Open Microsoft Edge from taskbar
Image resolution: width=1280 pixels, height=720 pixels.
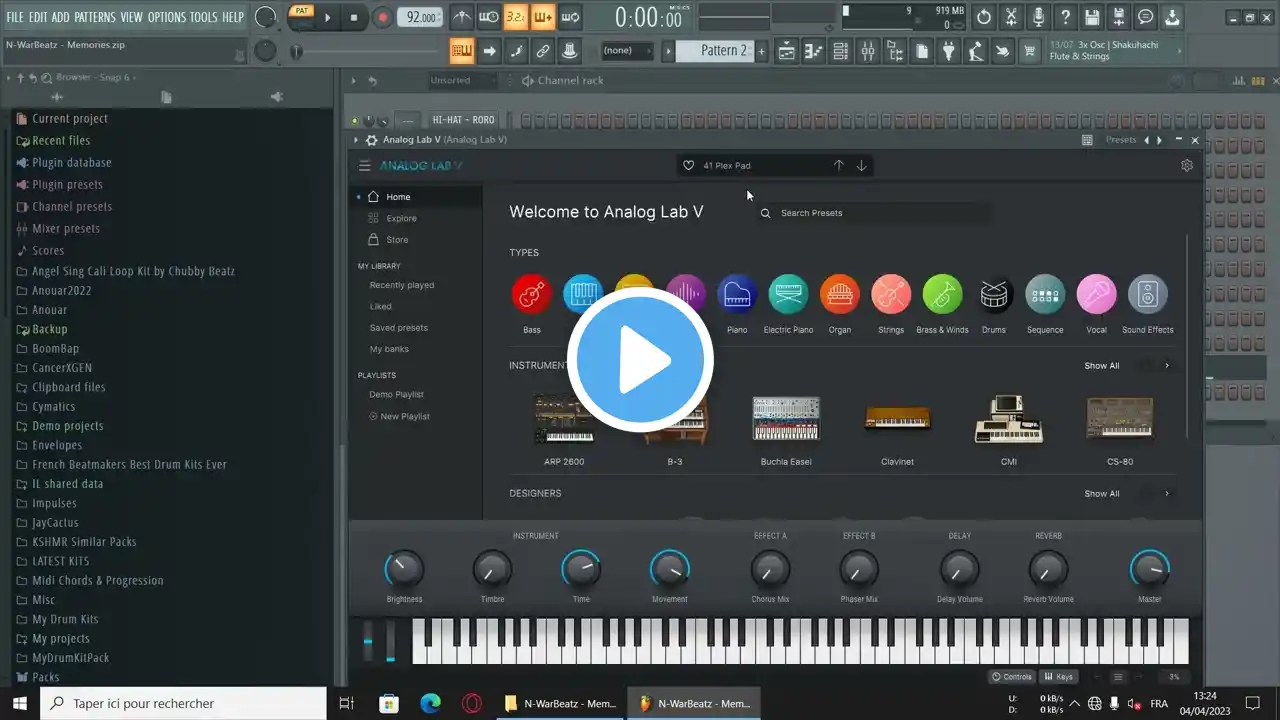(430, 703)
